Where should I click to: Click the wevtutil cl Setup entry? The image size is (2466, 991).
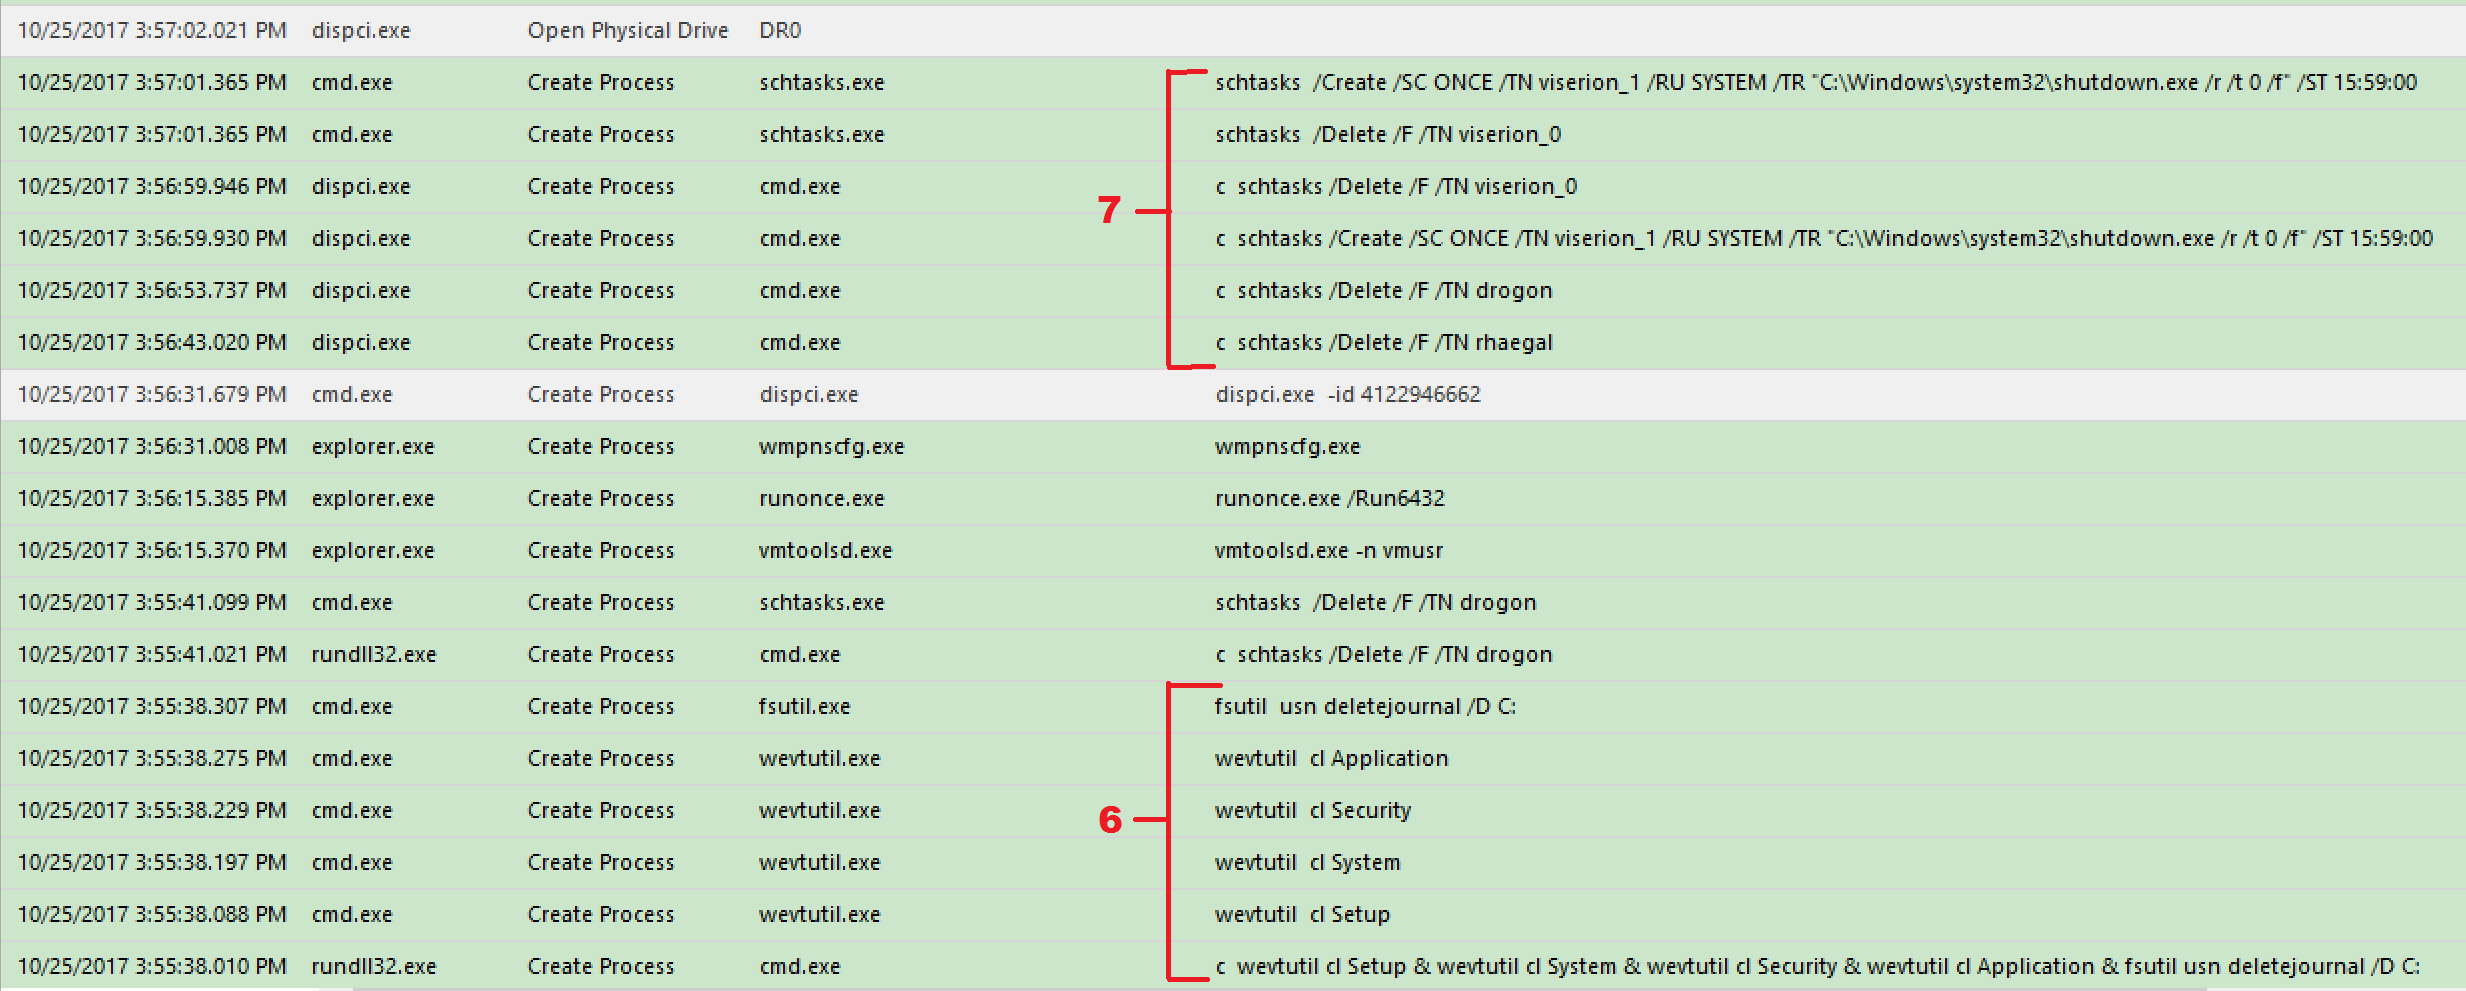[1303, 914]
